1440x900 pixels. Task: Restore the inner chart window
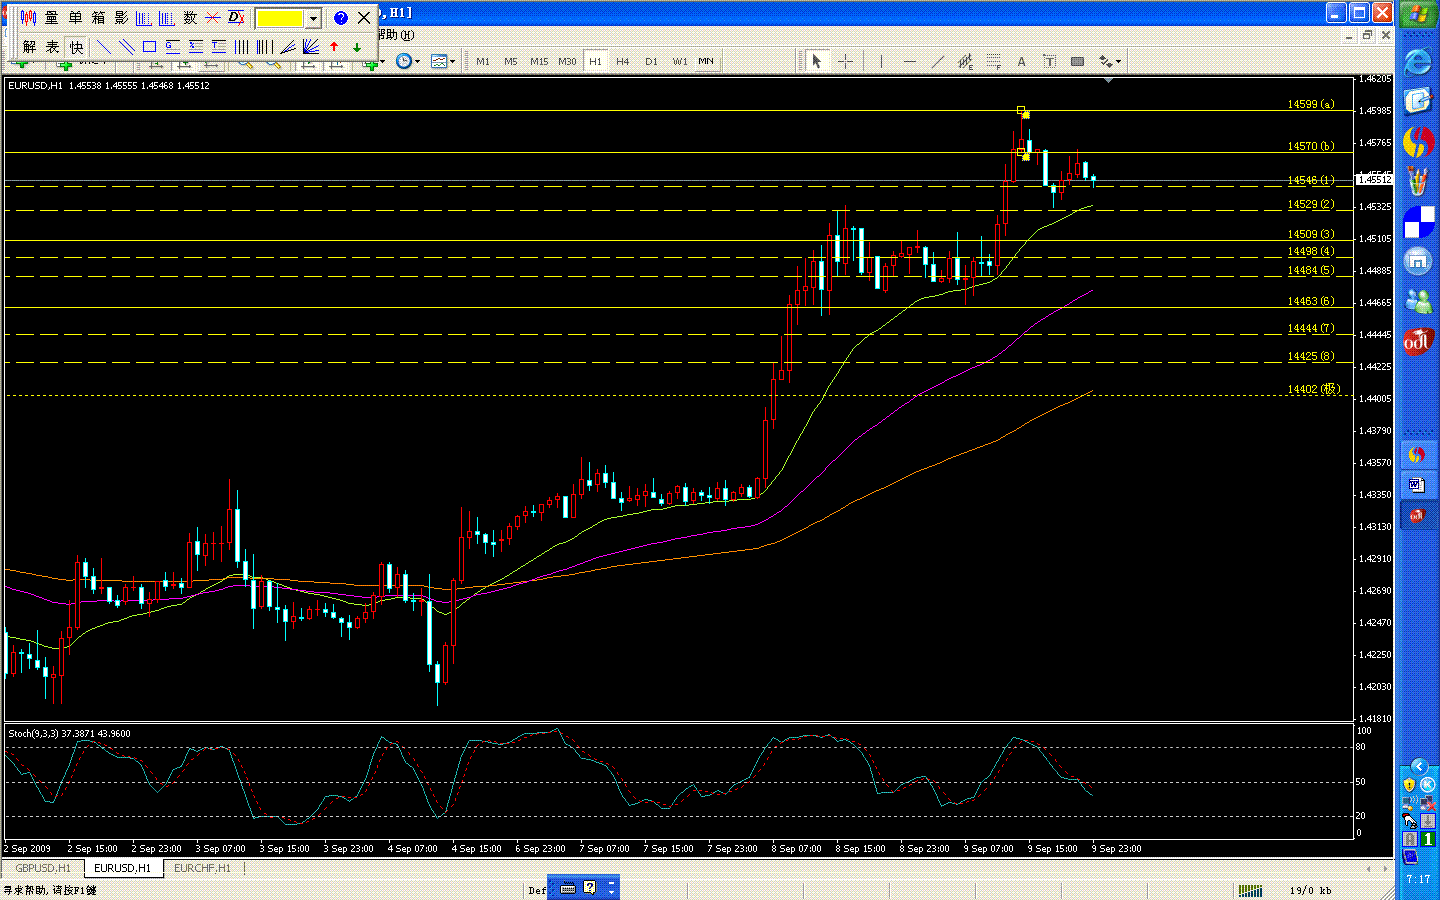pyautogui.click(x=1367, y=35)
